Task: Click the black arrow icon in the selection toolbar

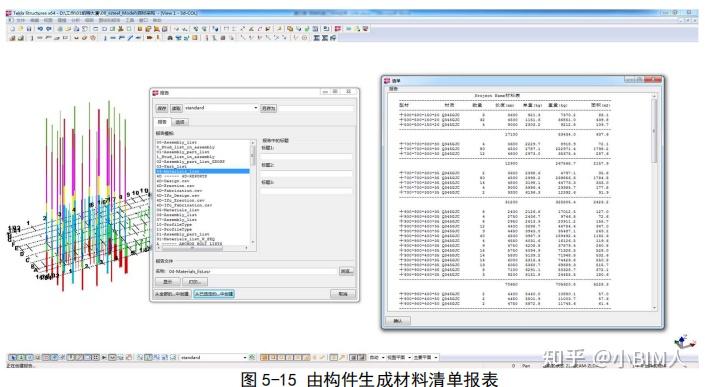Action: coord(104,357)
